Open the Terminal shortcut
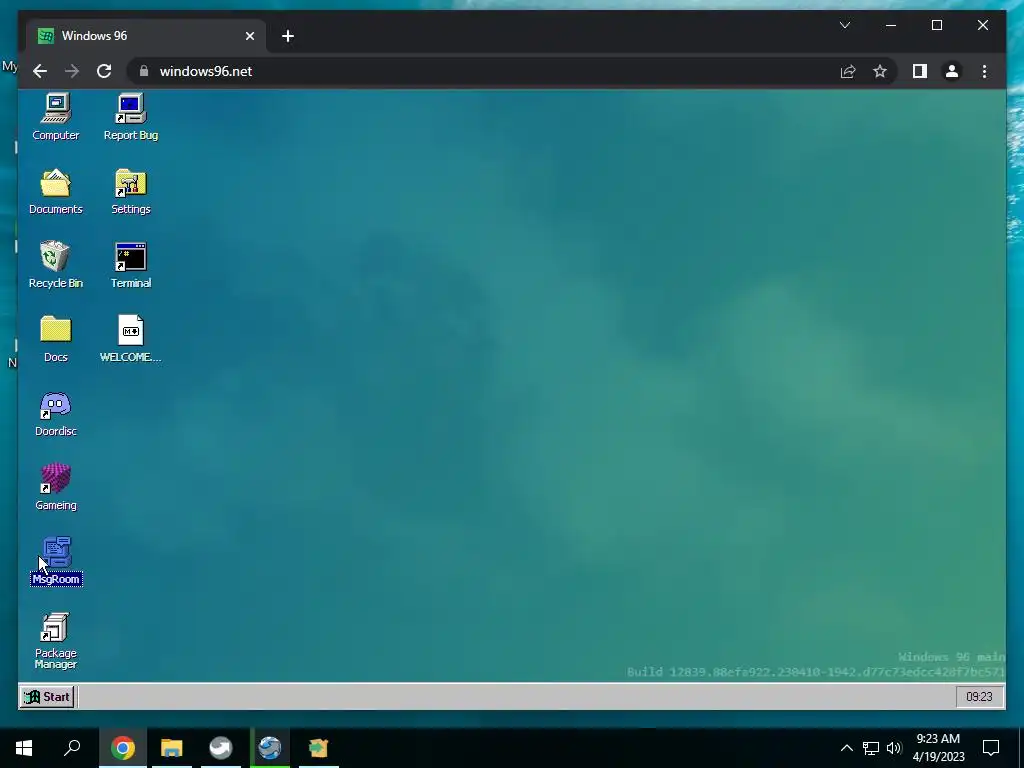Screen dimensions: 1024x768 [131, 265]
